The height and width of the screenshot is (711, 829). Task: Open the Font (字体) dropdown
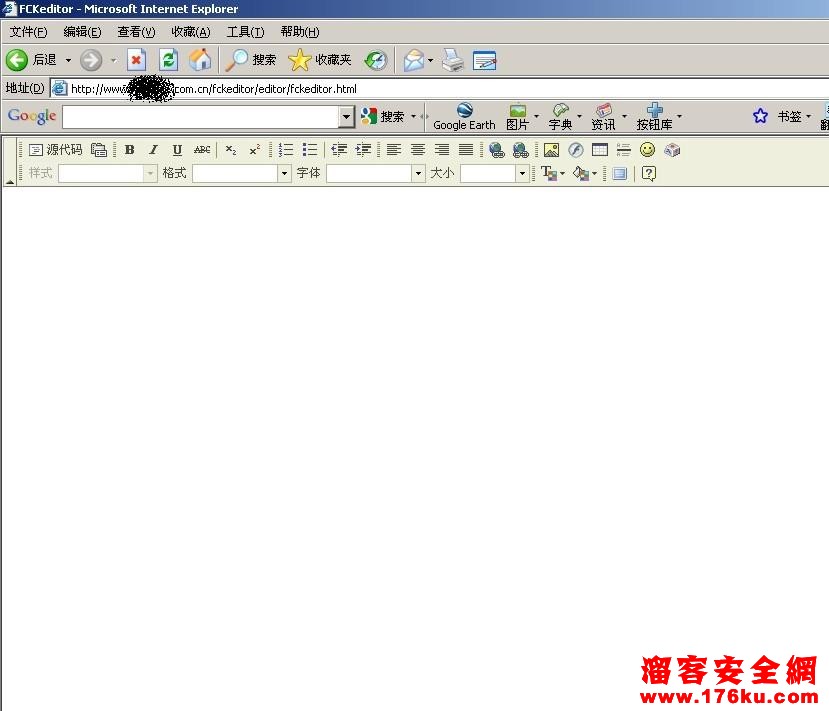(418, 173)
